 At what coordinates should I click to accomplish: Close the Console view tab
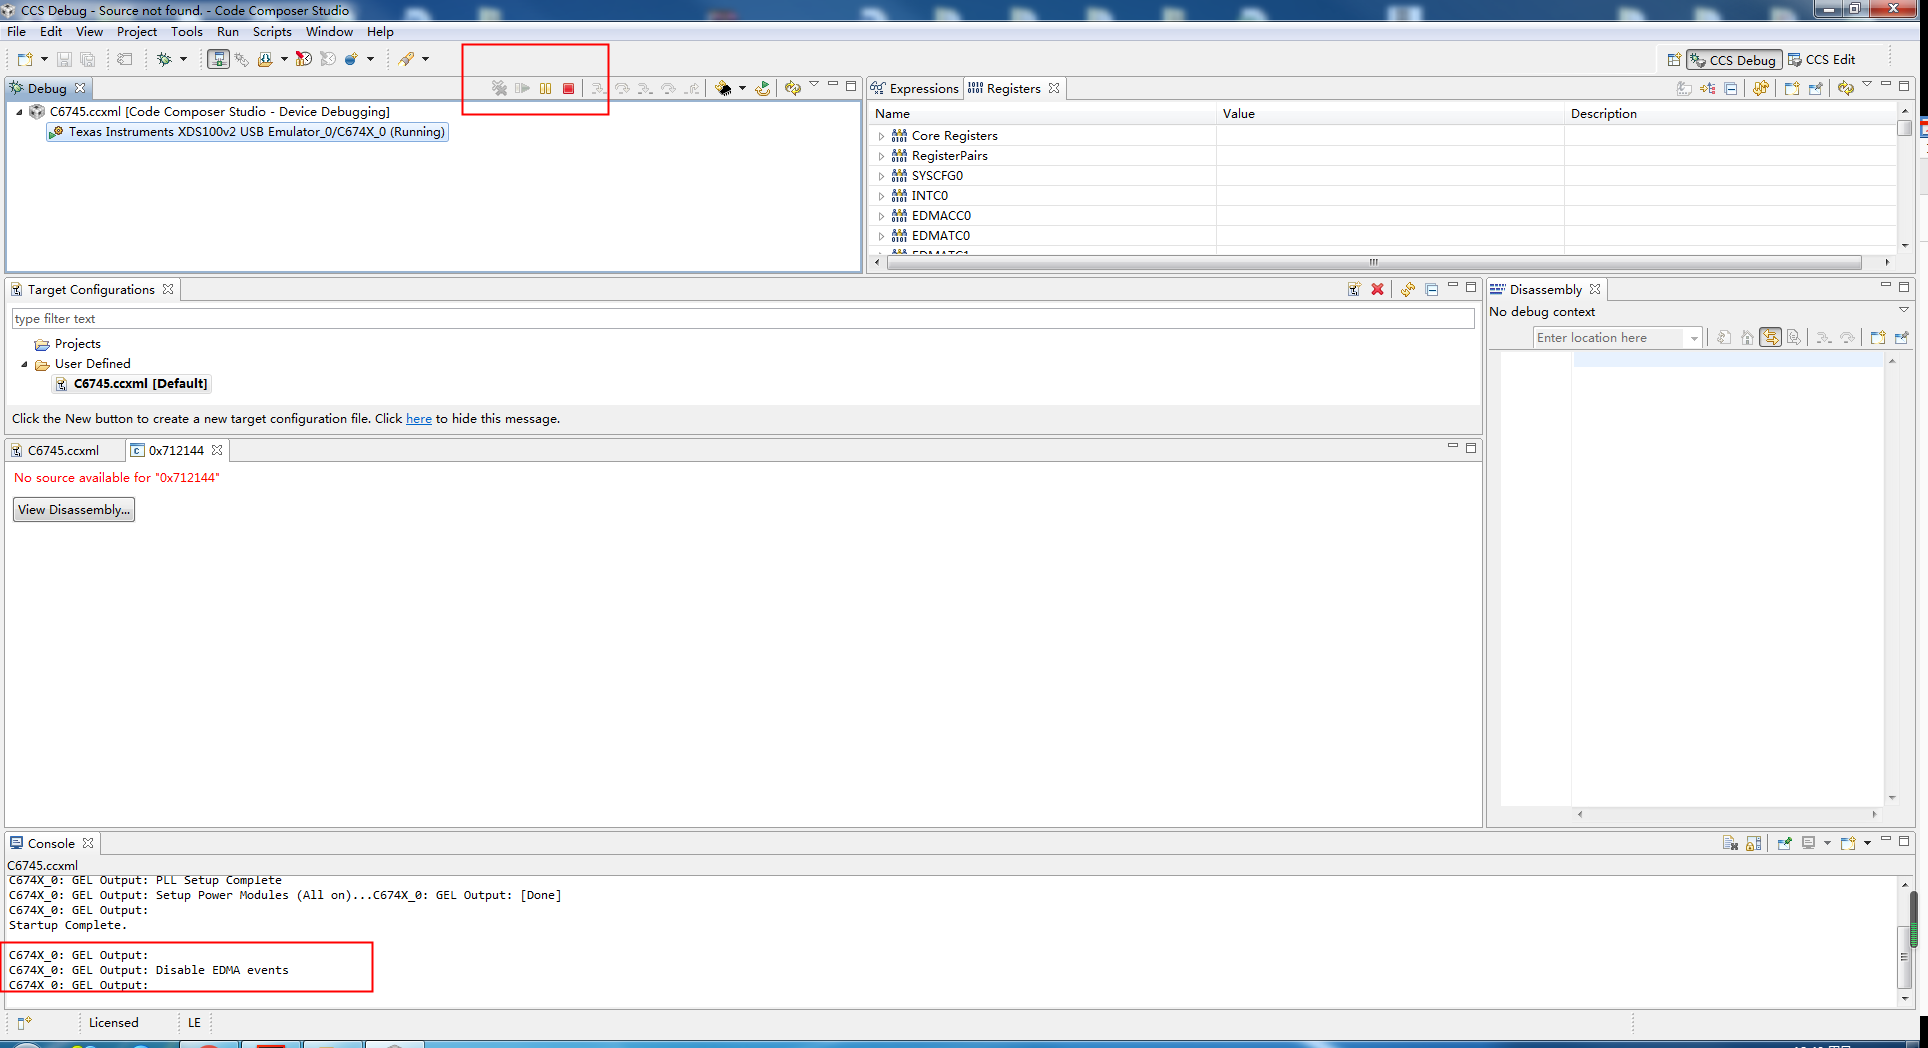88,843
